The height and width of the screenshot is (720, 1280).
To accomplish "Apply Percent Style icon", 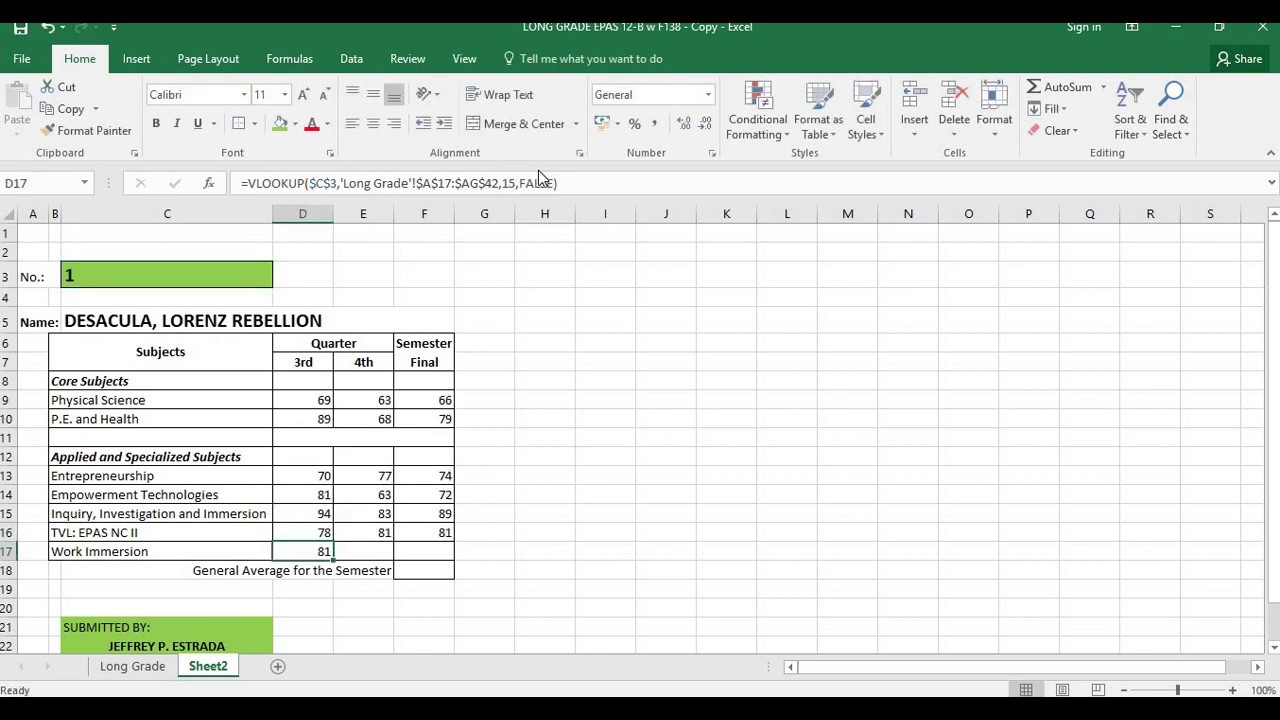I will click(635, 123).
